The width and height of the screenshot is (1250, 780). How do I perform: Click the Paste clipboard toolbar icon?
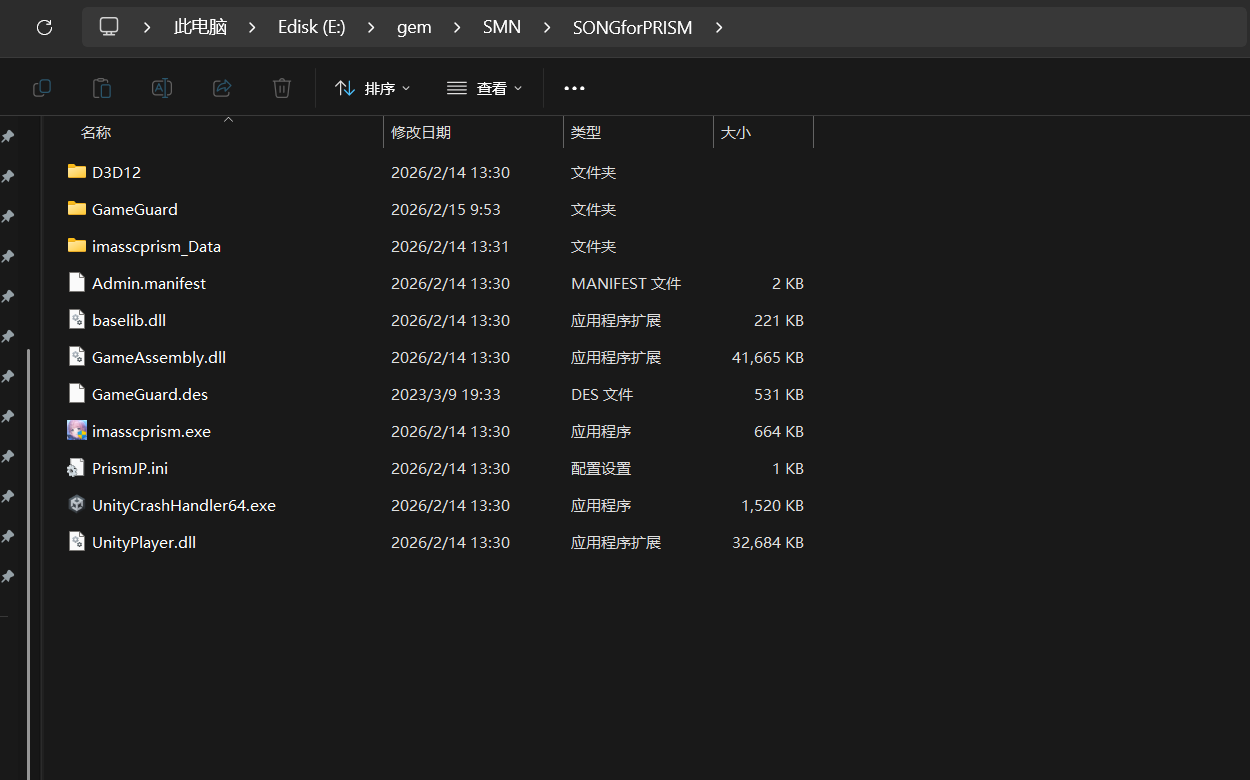tap(102, 88)
